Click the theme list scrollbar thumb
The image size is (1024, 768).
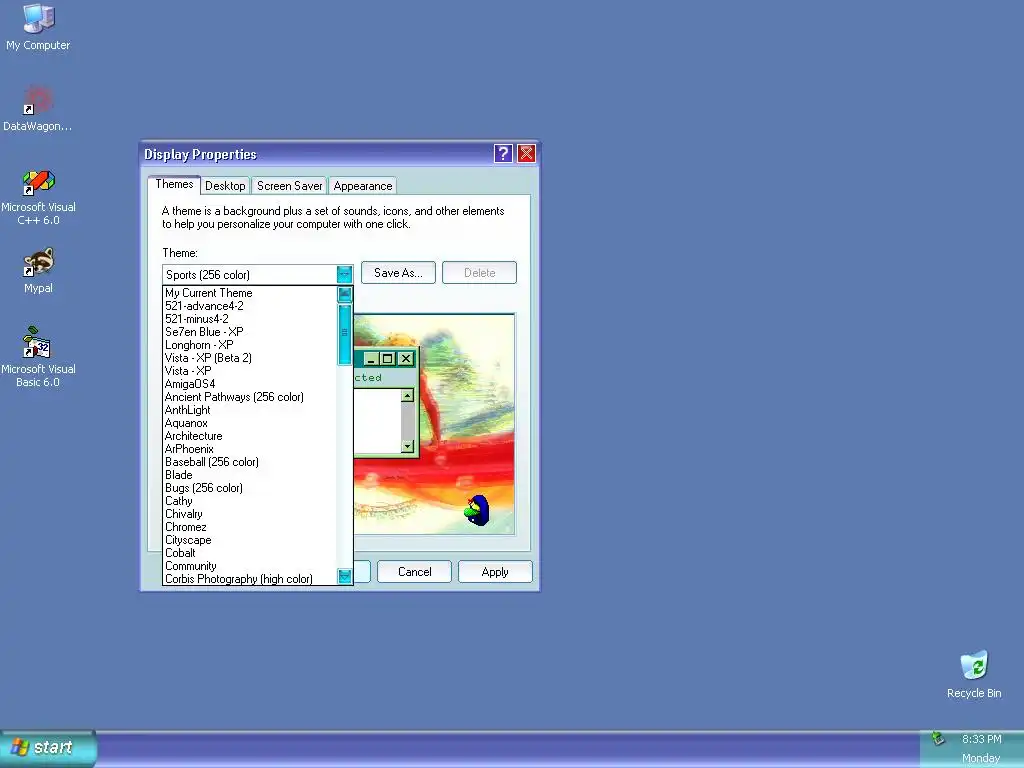(345, 334)
